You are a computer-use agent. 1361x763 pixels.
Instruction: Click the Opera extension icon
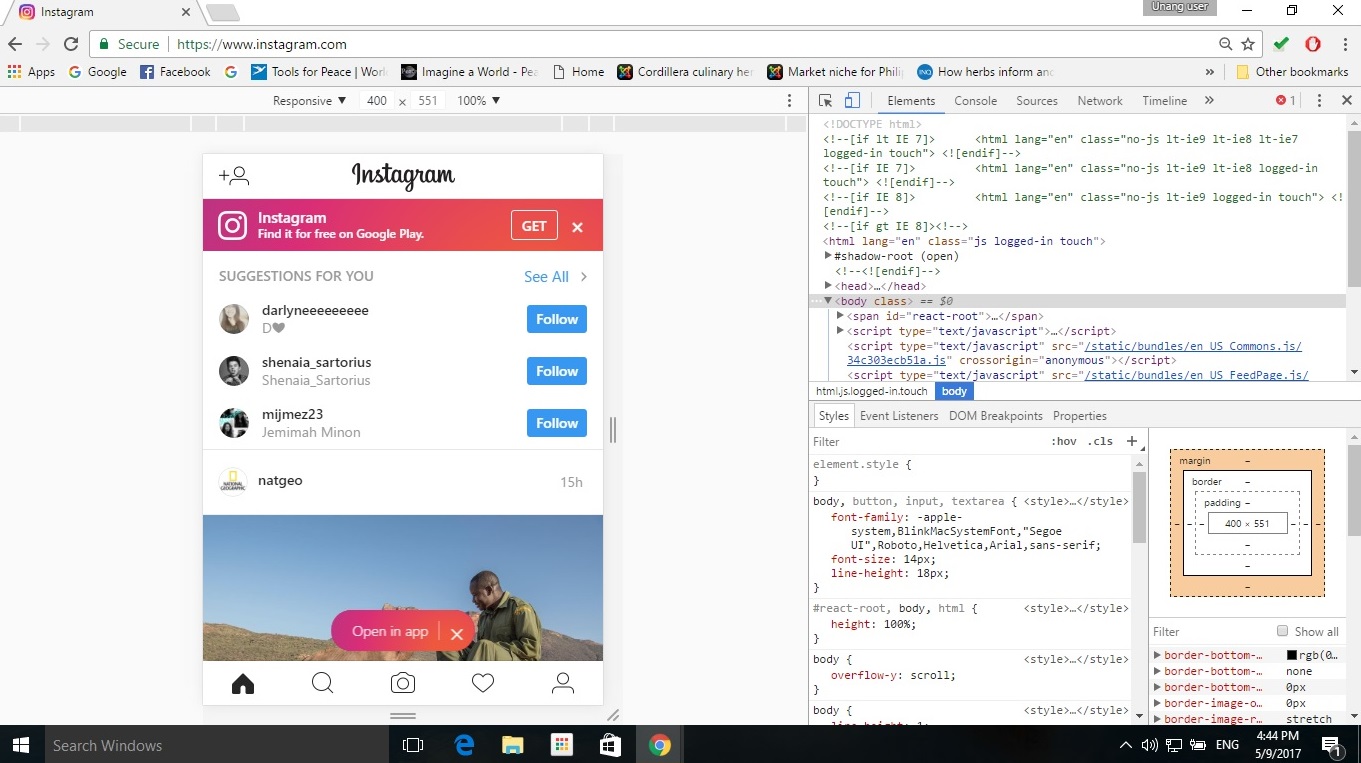pyautogui.click(x=1313, y=44)
